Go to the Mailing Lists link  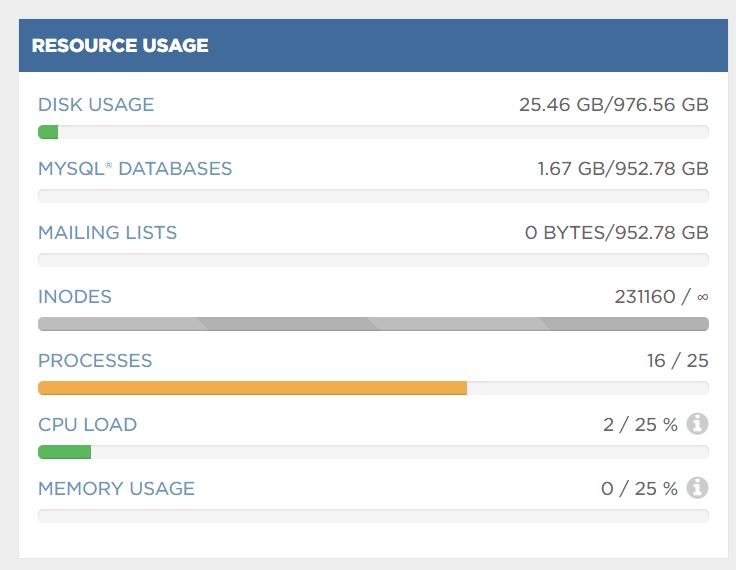tap(107, 233)
